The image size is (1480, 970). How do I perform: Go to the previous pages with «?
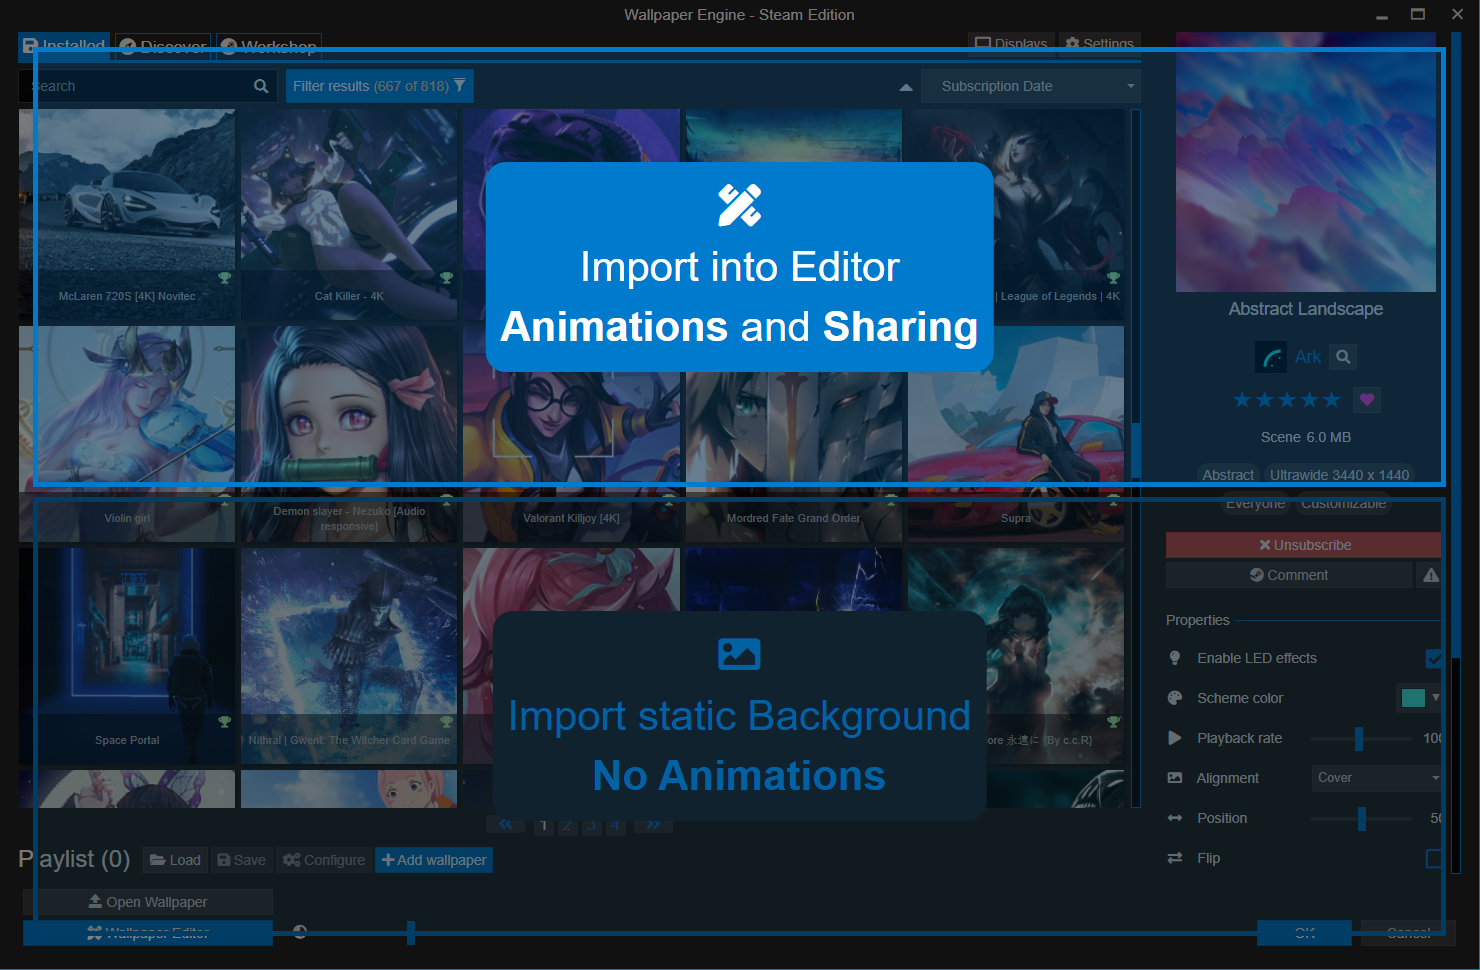pos(506,825)
